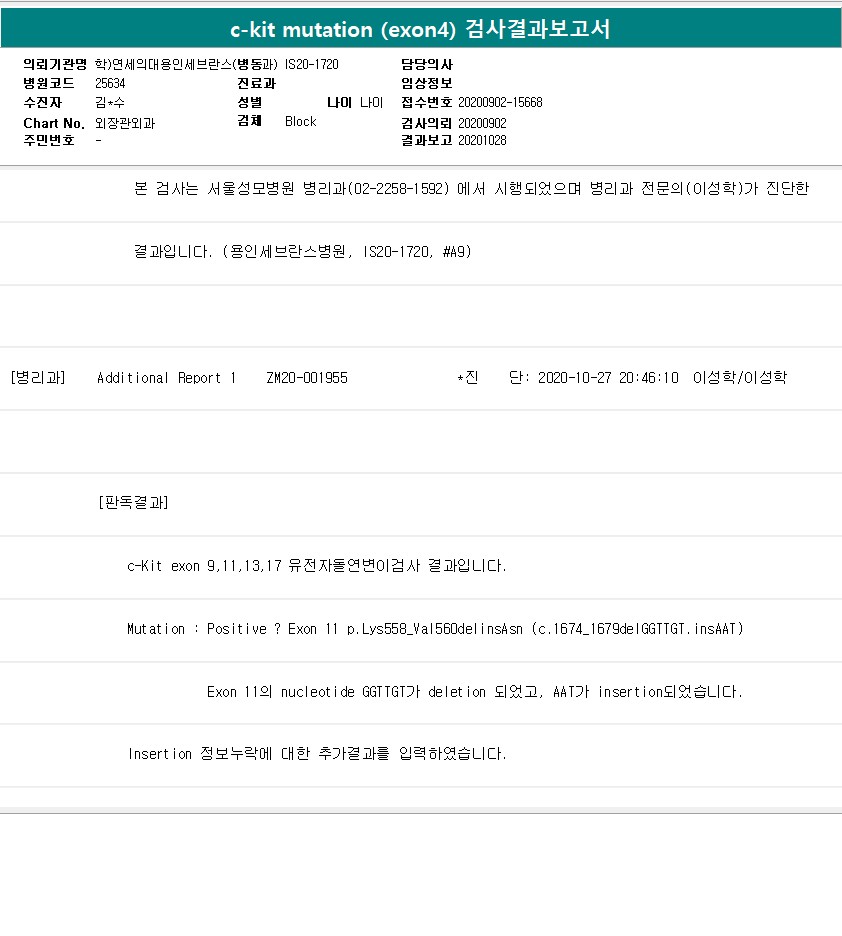Select report date '20201028'
Image resolution: width=842 pixels, height=936 pixels.
click(482, 140)
